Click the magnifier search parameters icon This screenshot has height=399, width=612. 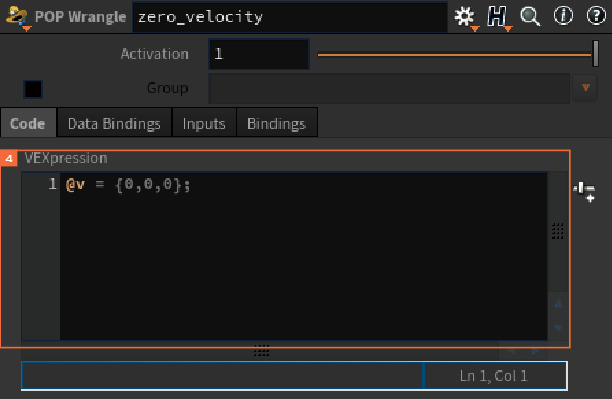530,17
